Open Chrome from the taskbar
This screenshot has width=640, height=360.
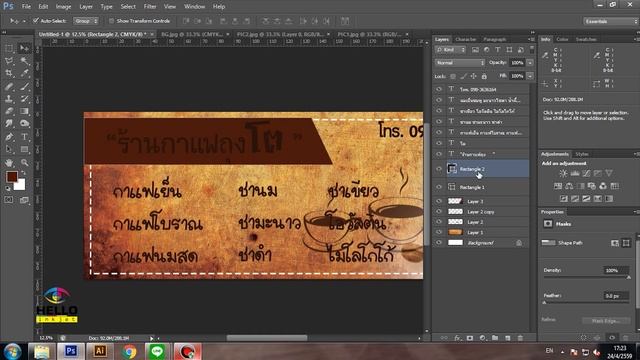click(129, 351)
